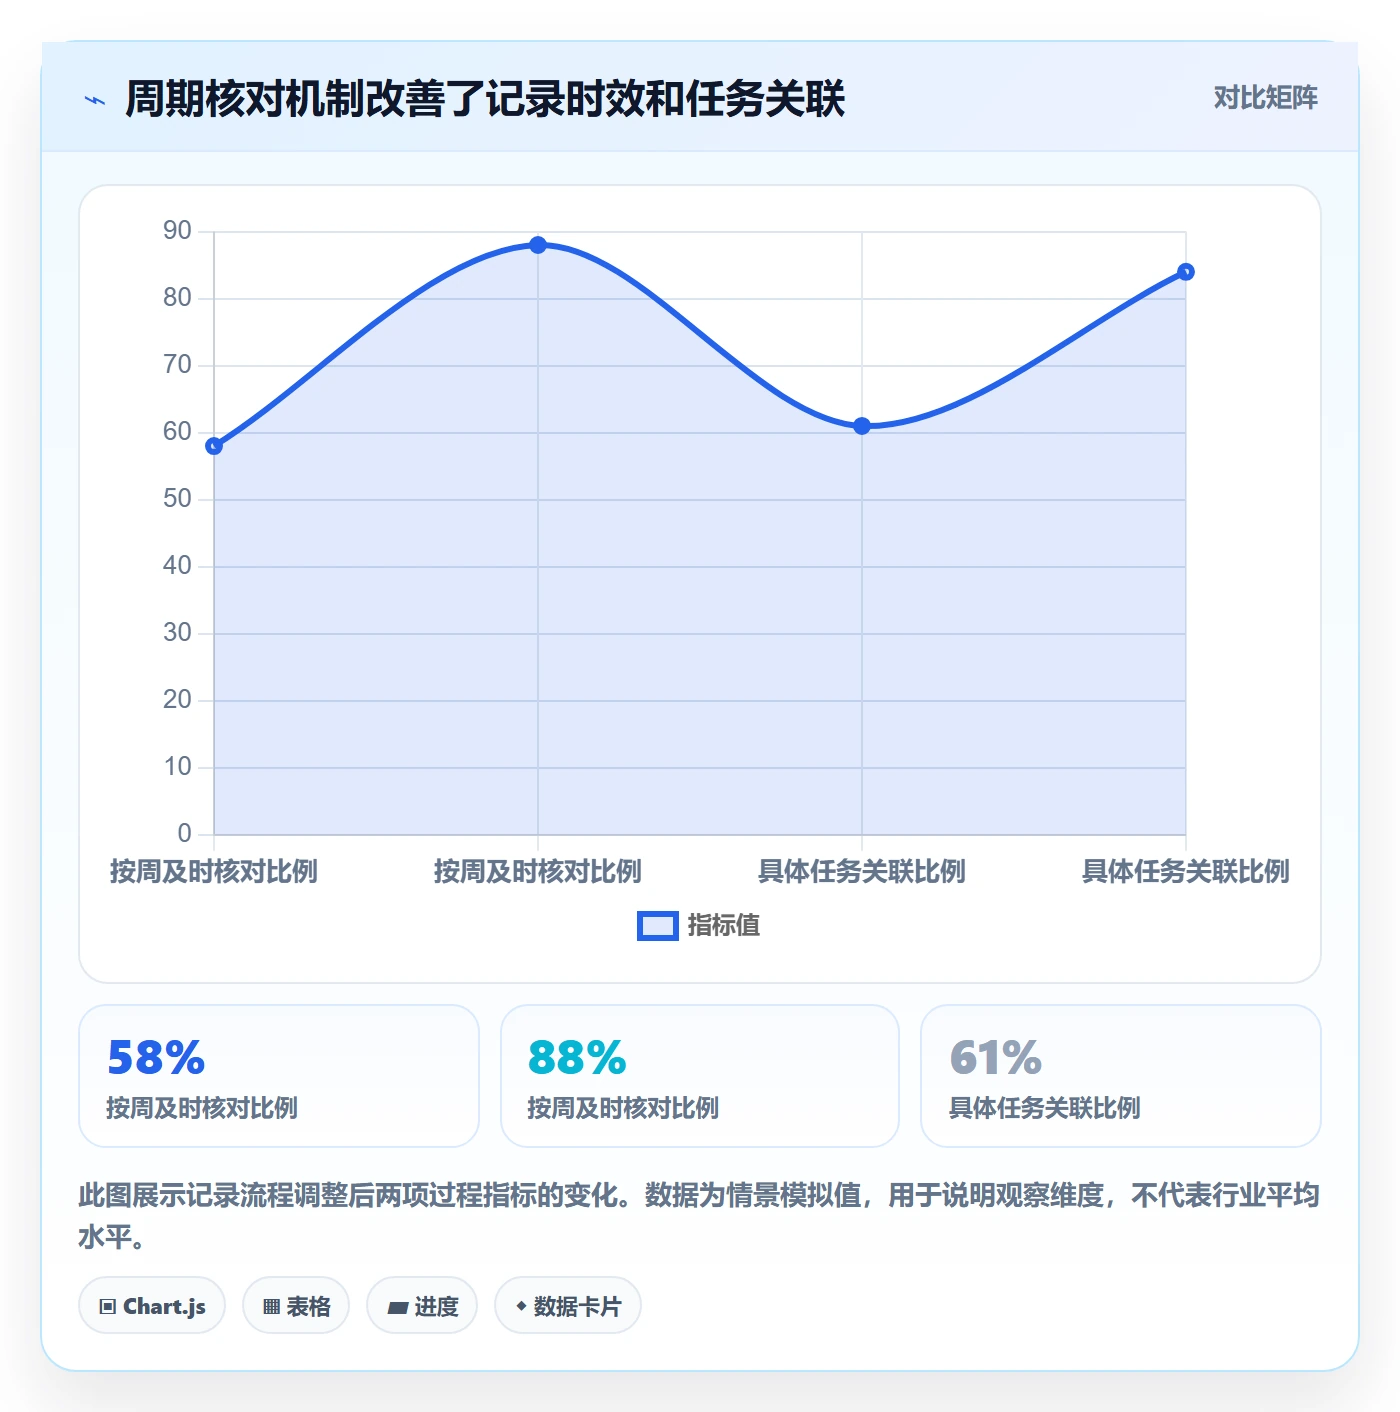Click the last x-axis label 具体任务关联比例
Viewport: 1400px width, 1412px height.
coord(1186,871)
